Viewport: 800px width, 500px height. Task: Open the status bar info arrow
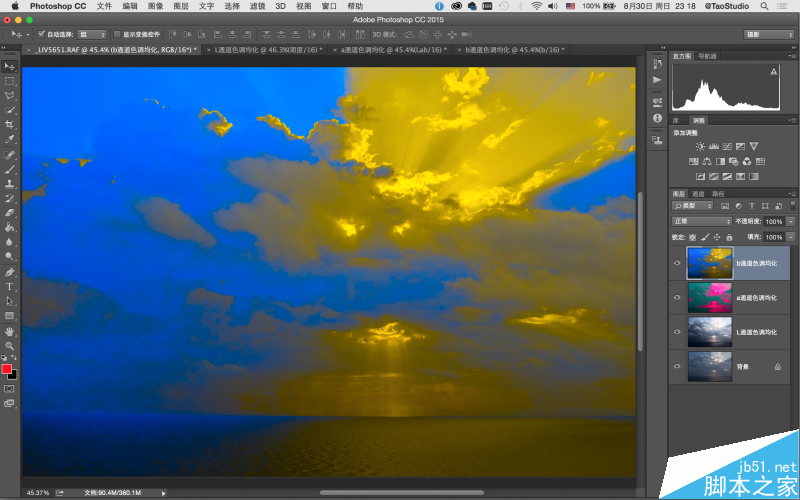point(163,493)
